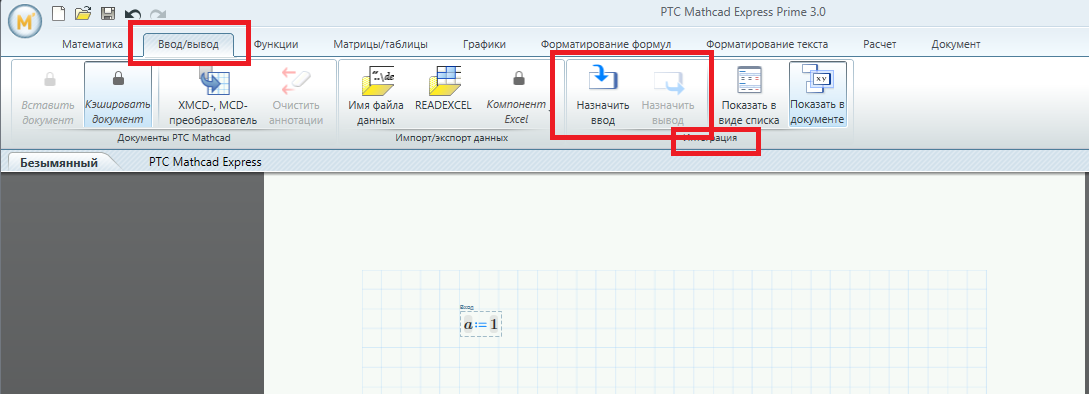Click Документы PTC Mathcad group label
The width and height of the screenshot is (1089, 401).
click(174, 138)
